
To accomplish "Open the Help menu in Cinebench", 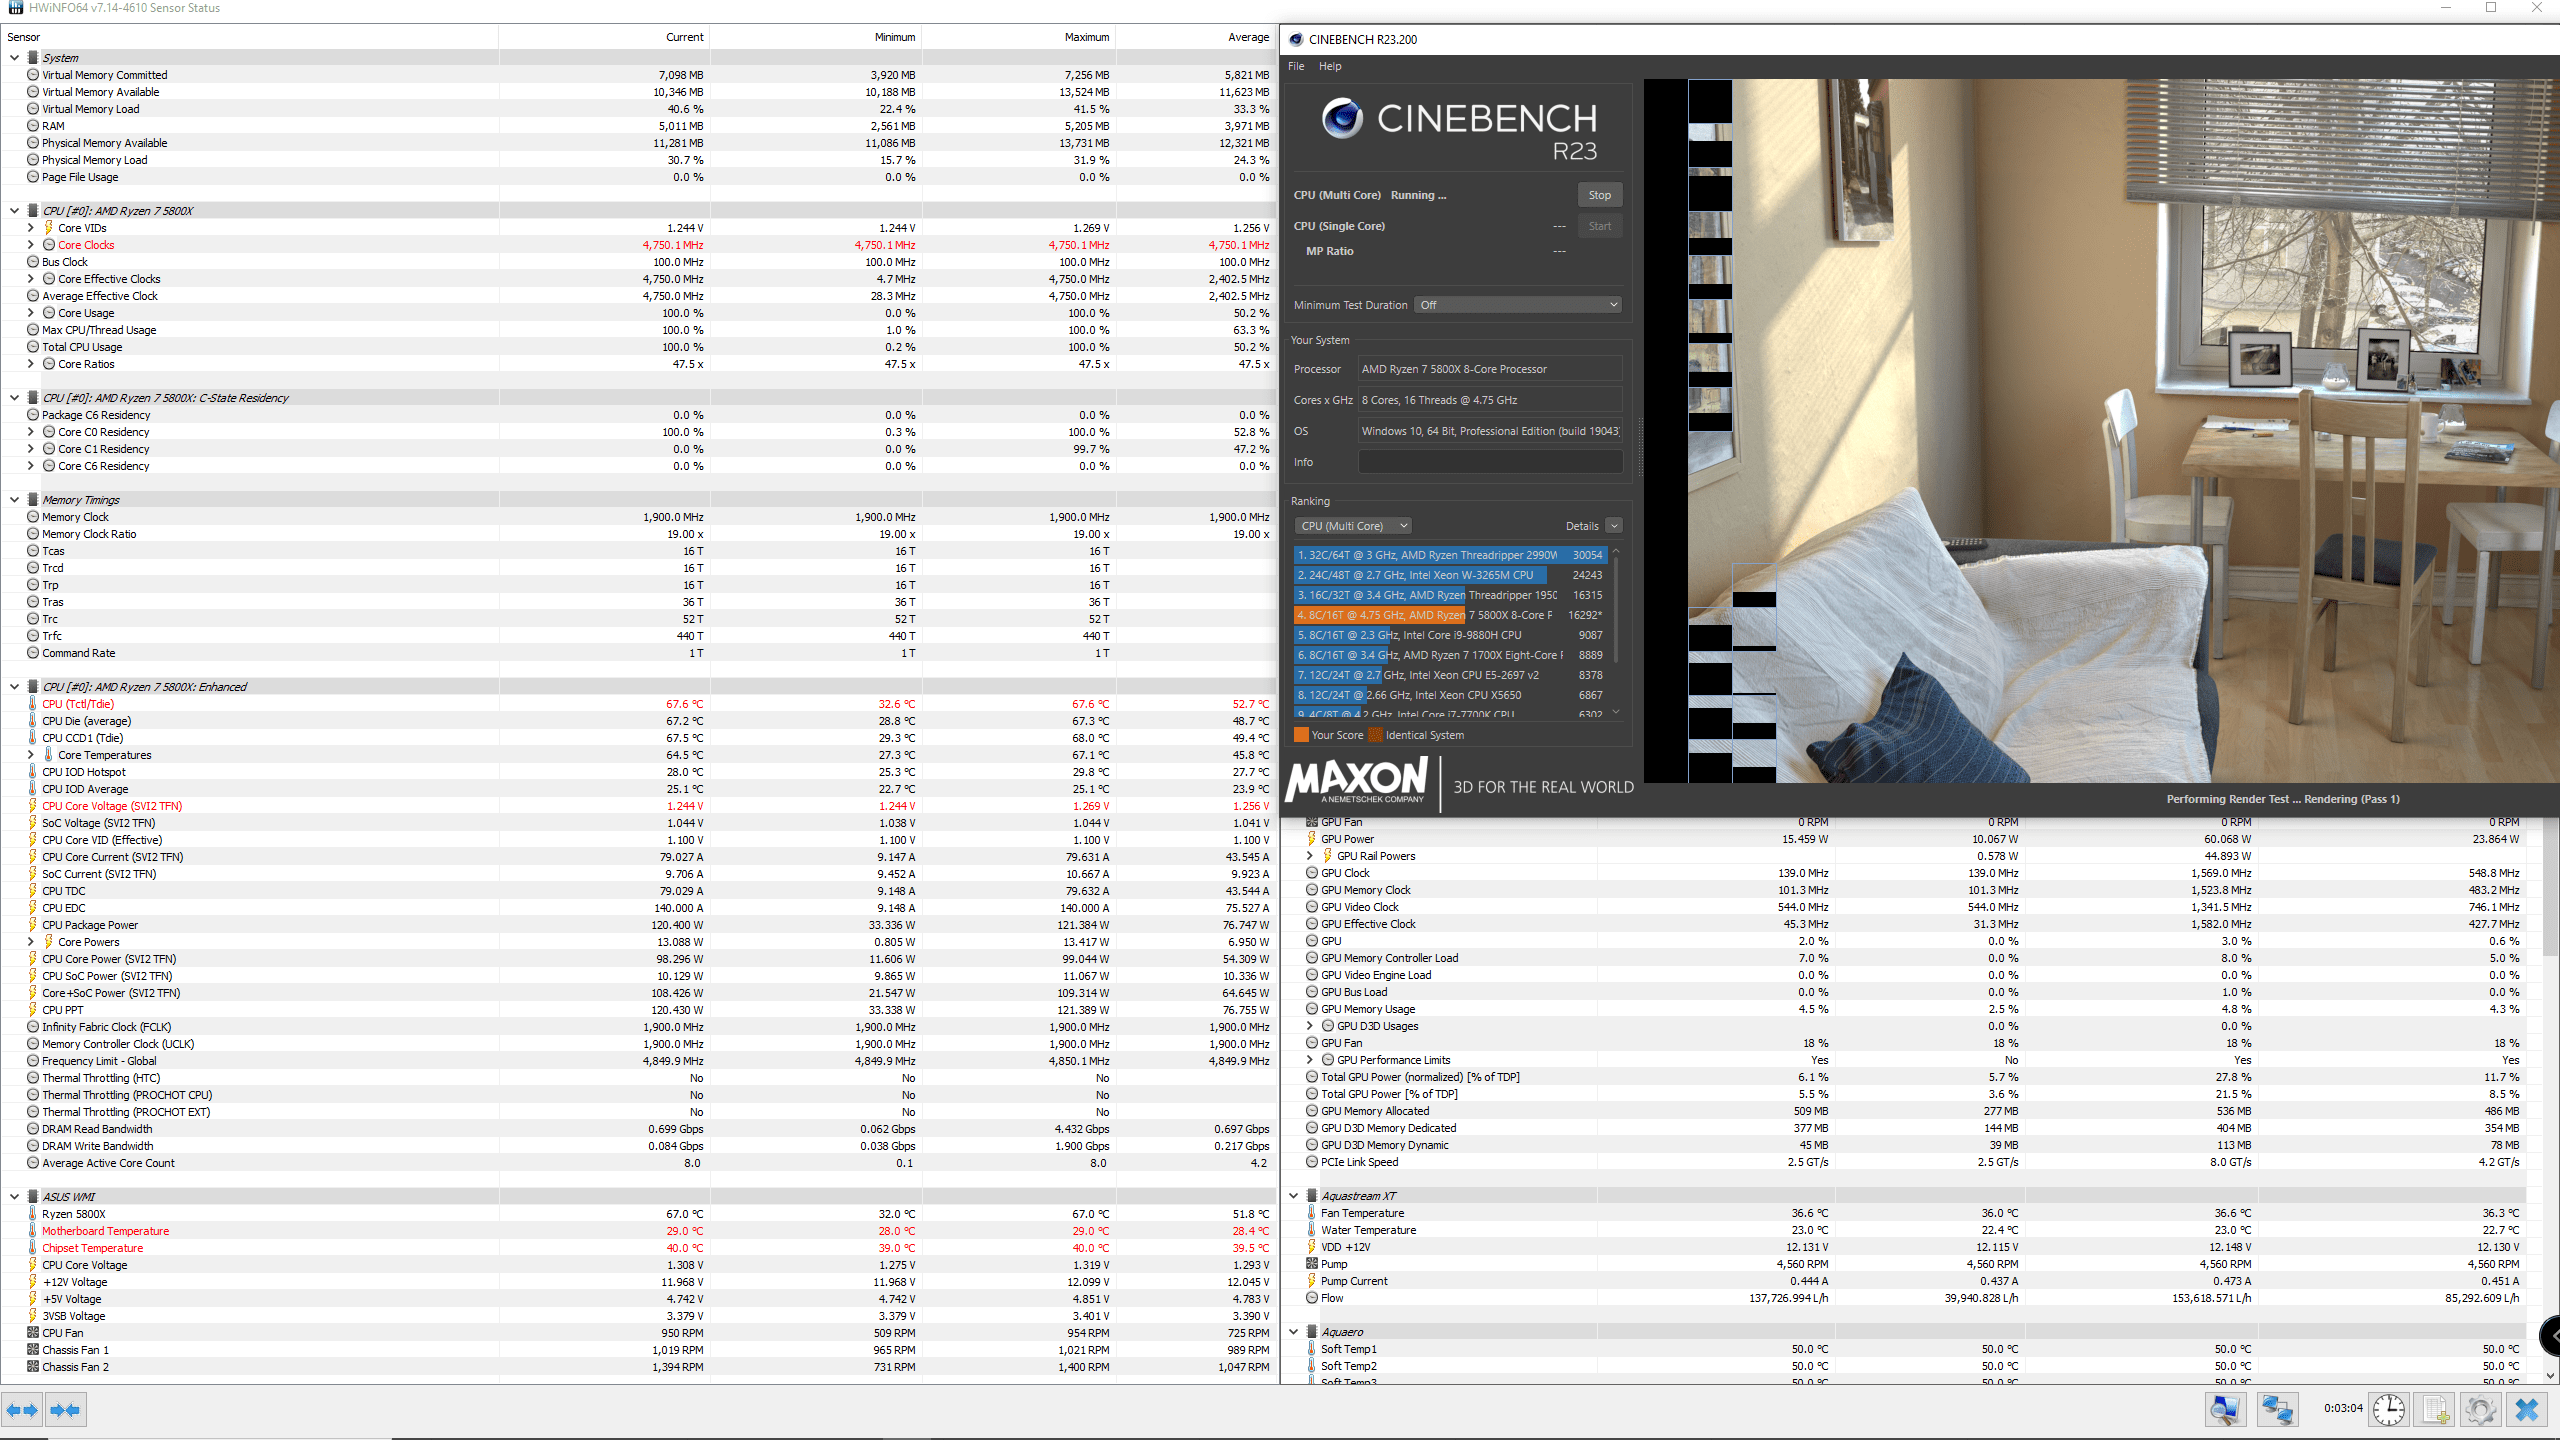I will (1330, 66).
